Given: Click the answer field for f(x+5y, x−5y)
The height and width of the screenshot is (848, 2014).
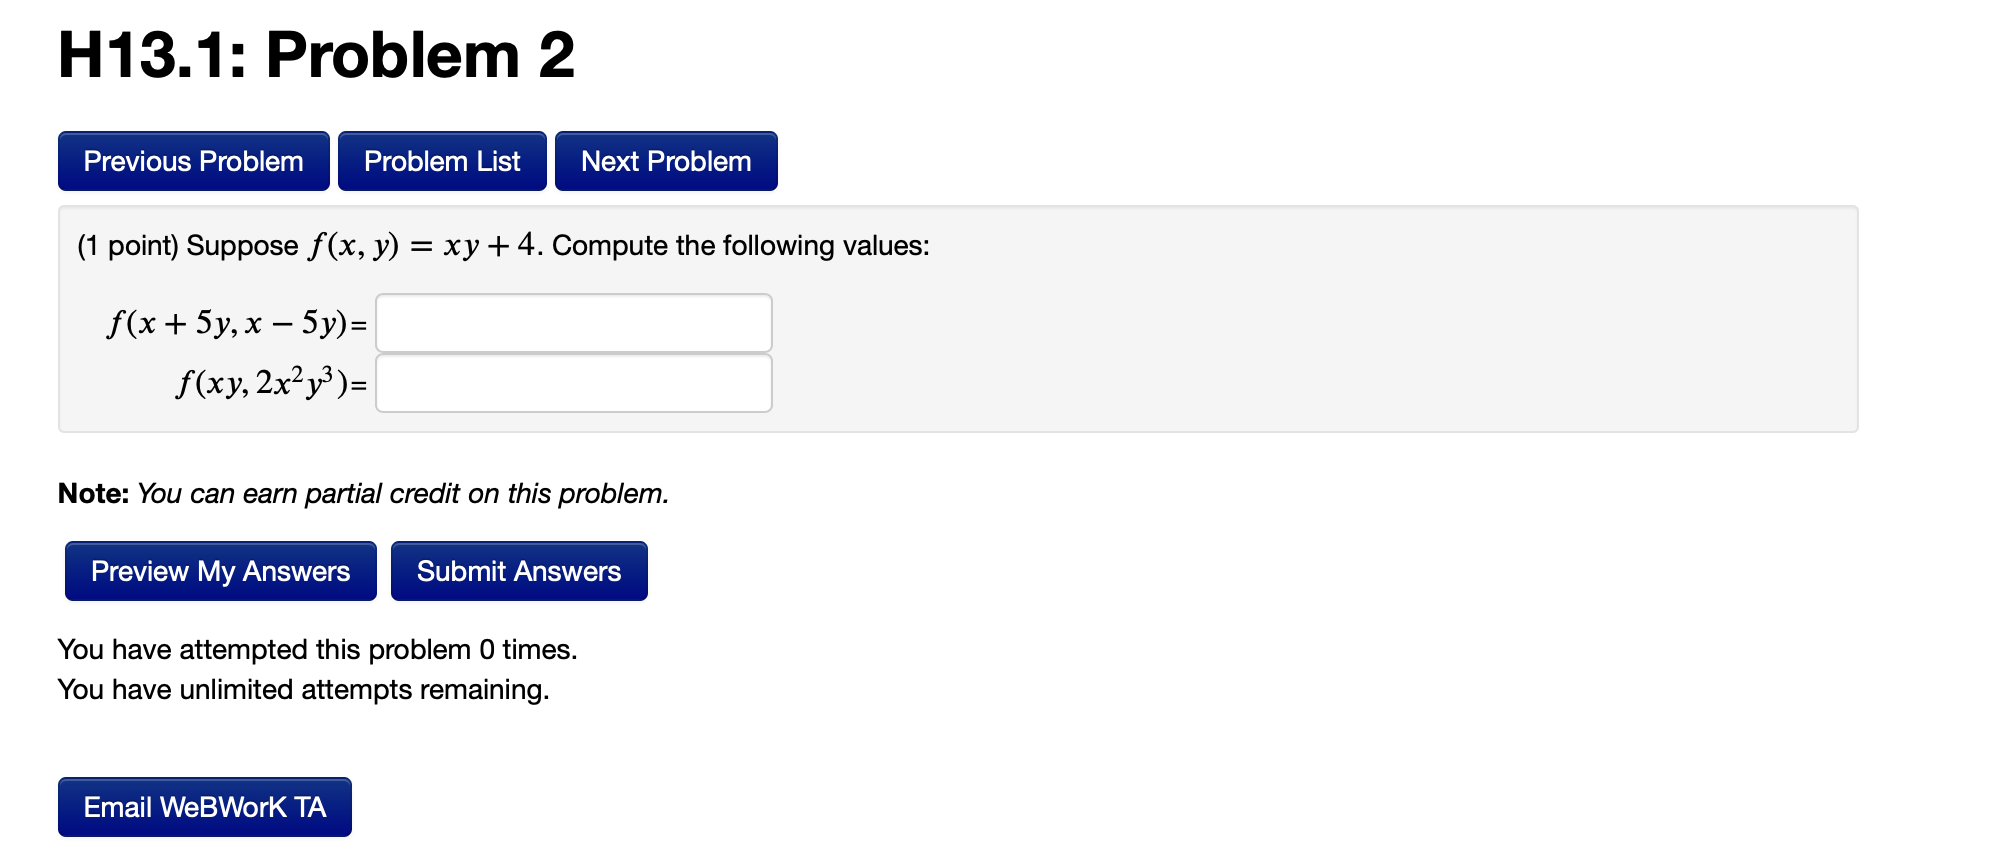Looking at the screenshot, I should (572, 322).
